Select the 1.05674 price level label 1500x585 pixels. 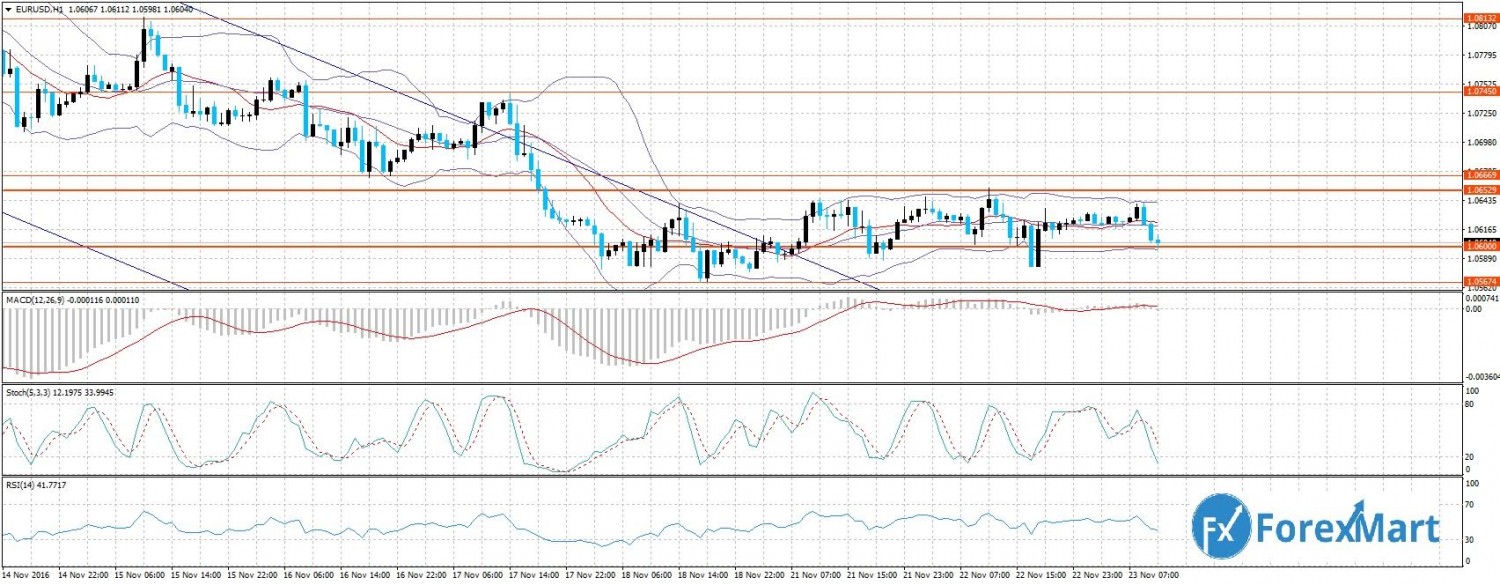pyautogui.click(x=1479, y=282)
